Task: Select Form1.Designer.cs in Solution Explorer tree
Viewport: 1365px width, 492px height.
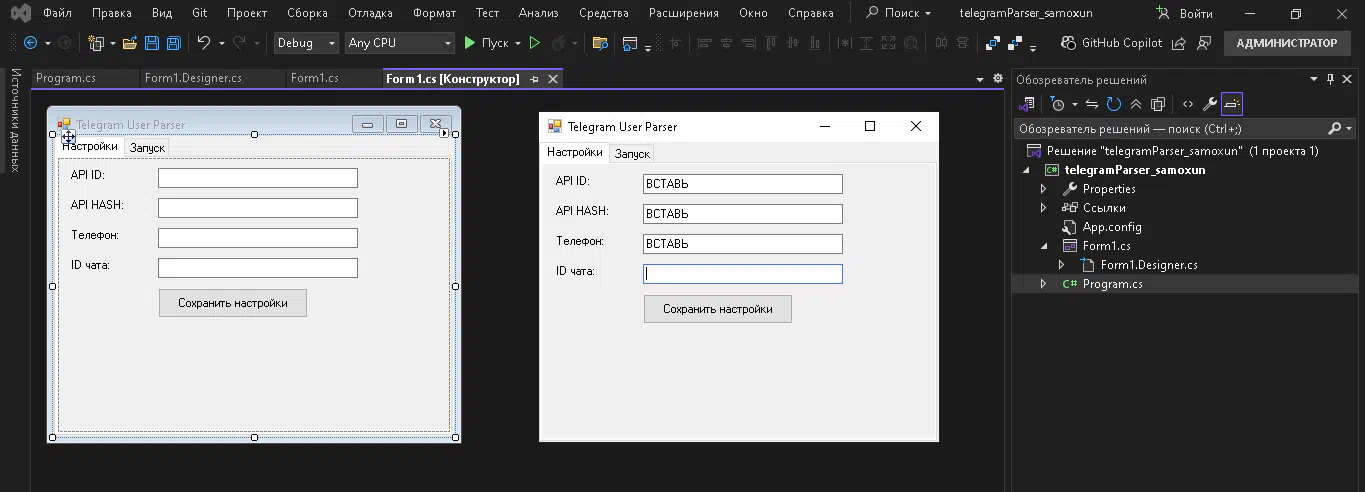Action: pyautogui.click(x=1148, y=265)
